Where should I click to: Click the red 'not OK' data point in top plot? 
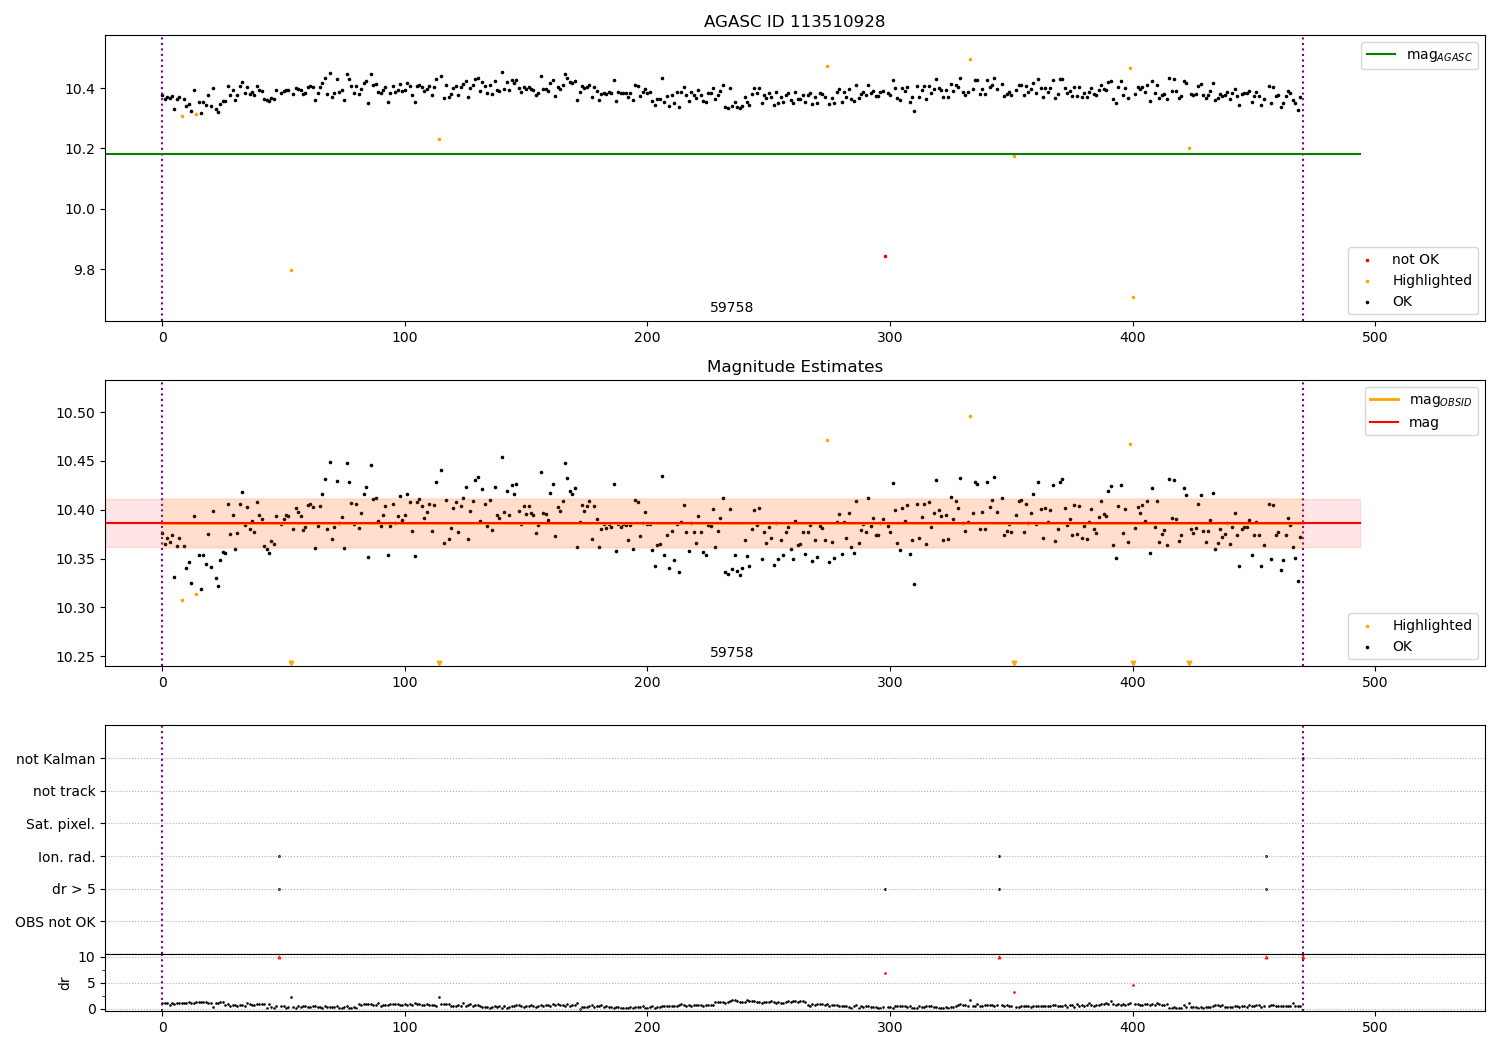tap(885, 256)
